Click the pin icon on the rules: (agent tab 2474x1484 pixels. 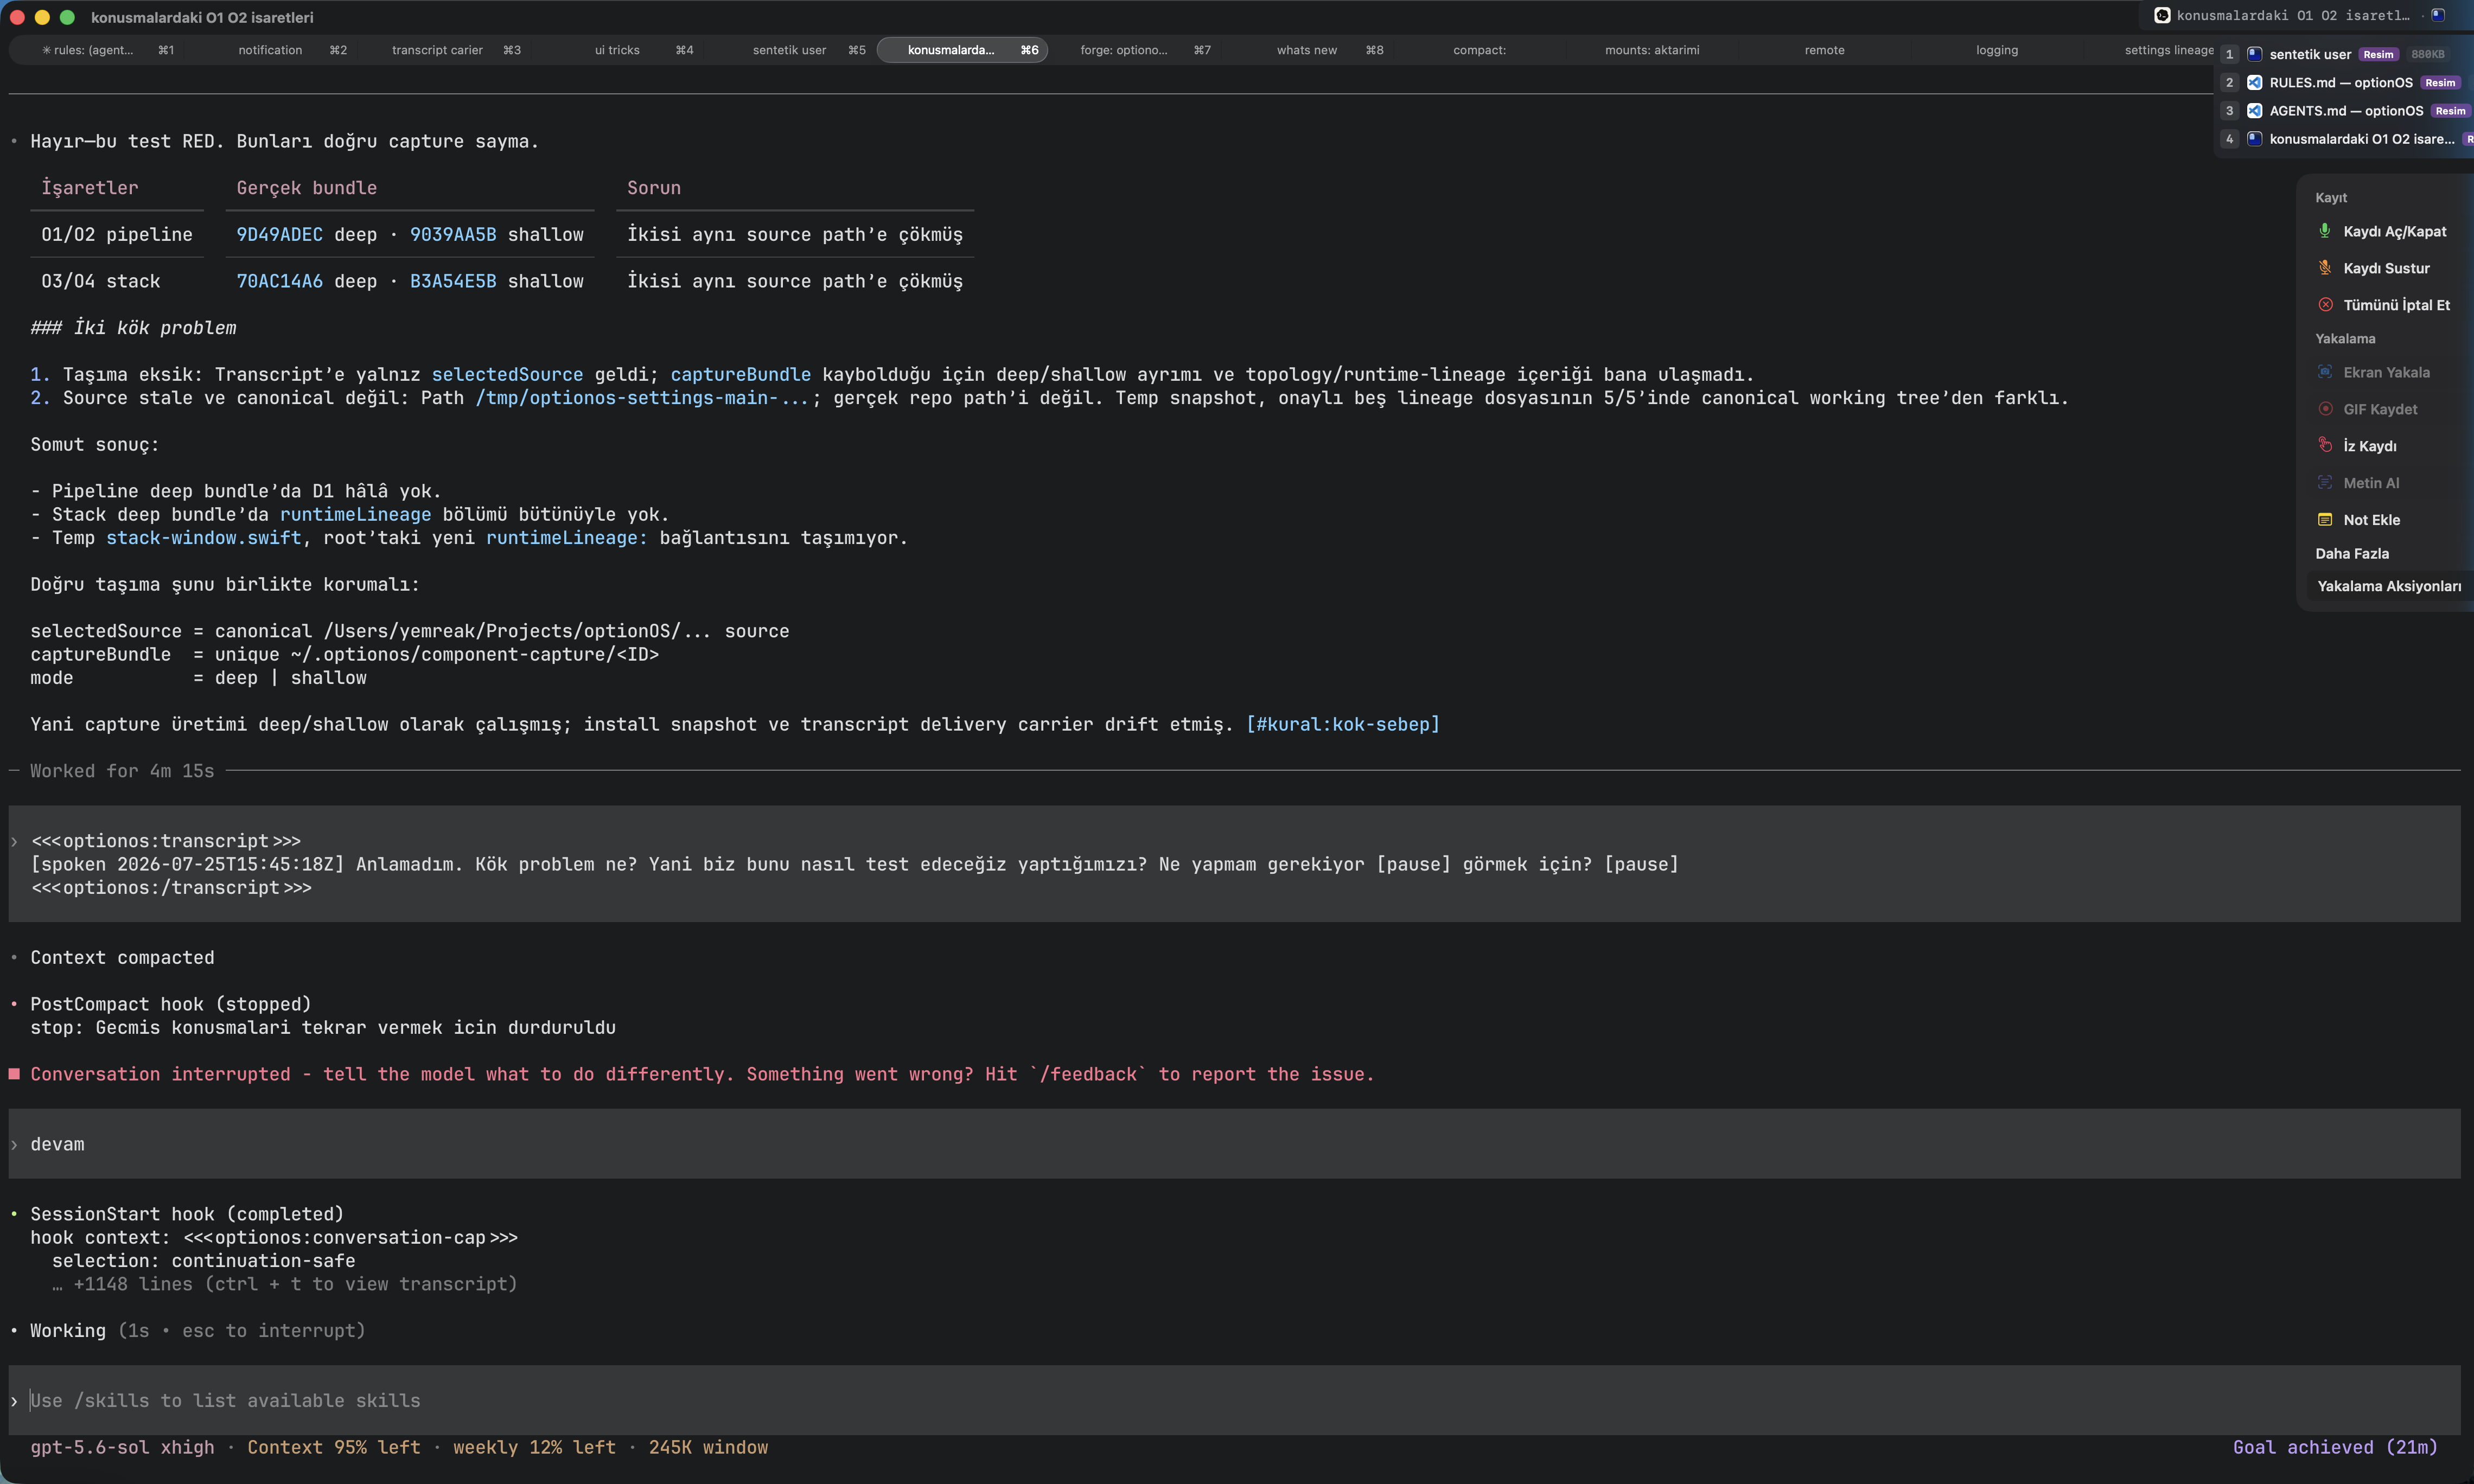click(x=46, y=50)
